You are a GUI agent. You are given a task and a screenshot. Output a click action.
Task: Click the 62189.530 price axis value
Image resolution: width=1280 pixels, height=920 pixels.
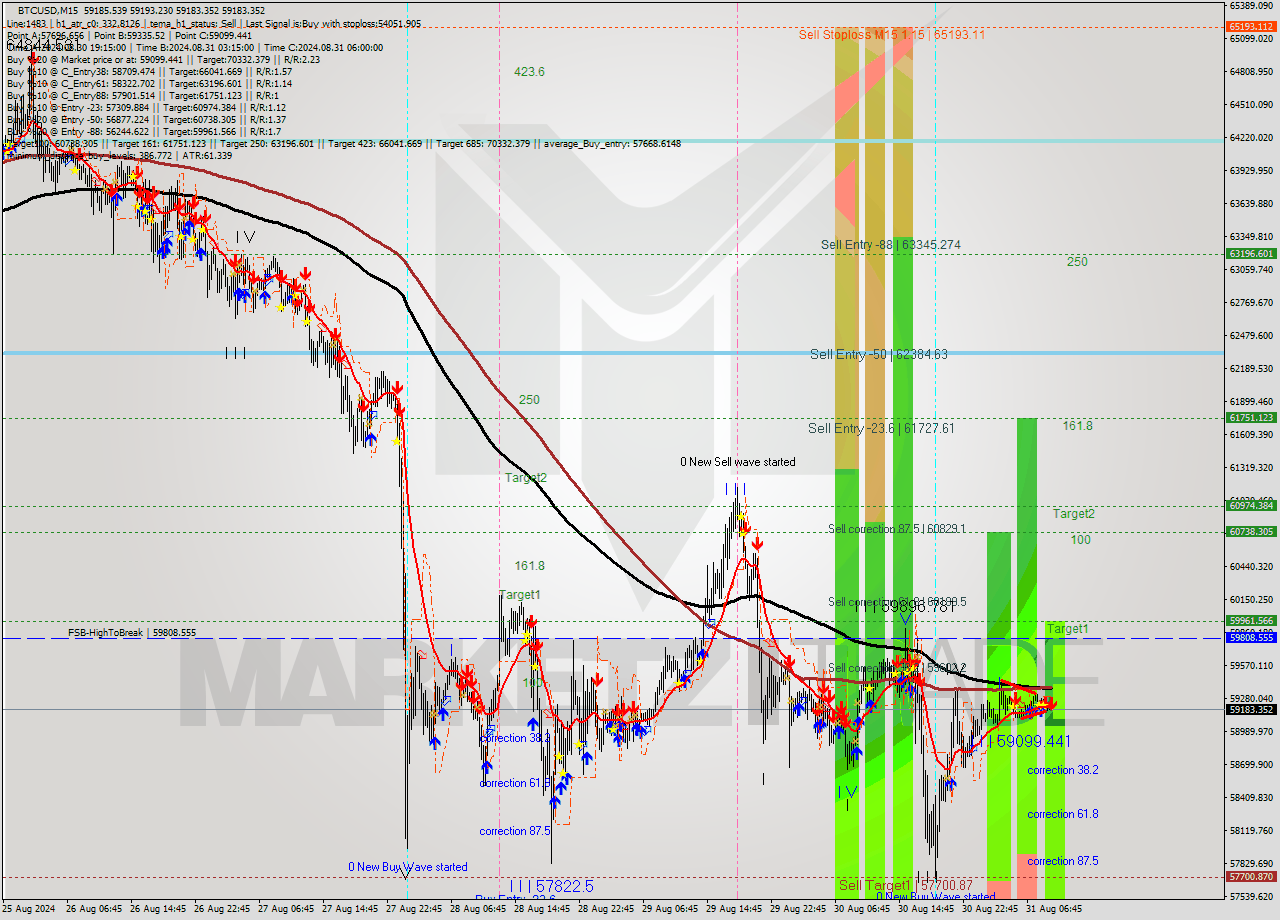(x=1251, y=368)
